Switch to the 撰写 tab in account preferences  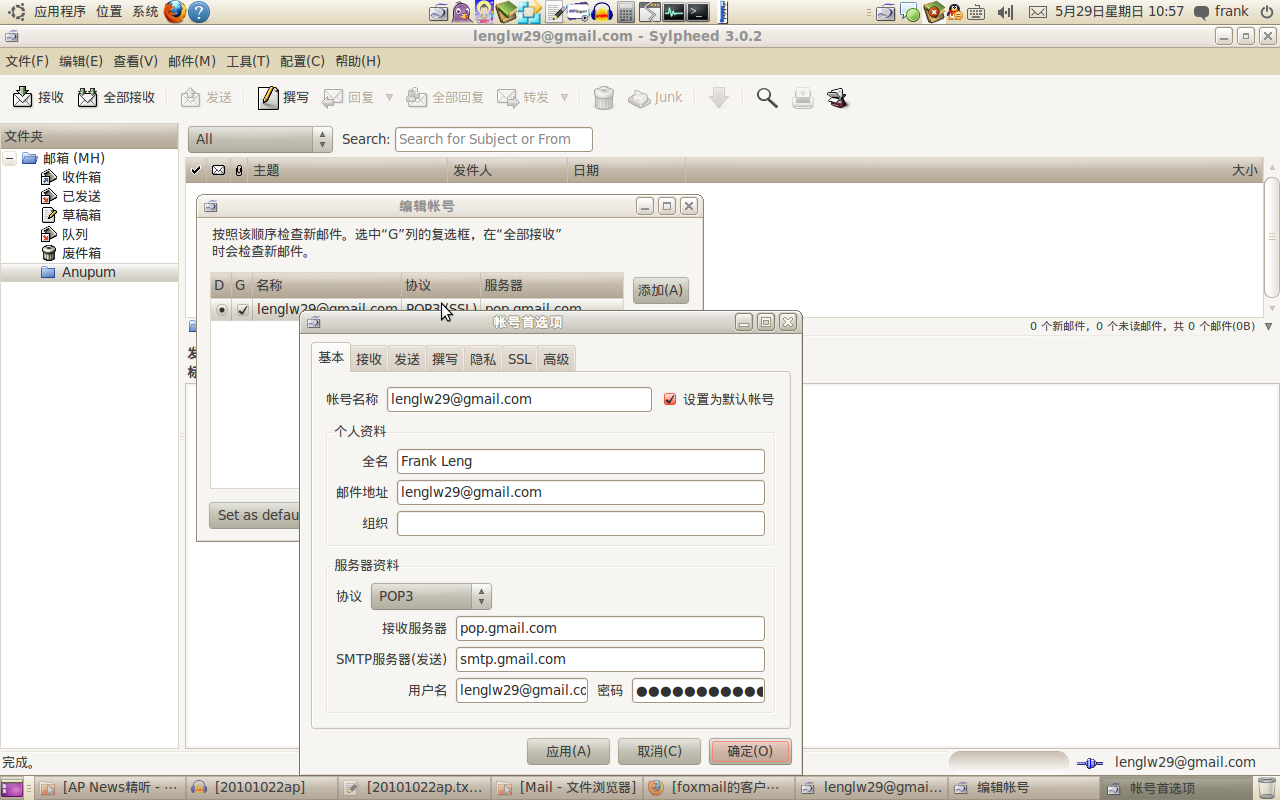(x=445, y=359)
